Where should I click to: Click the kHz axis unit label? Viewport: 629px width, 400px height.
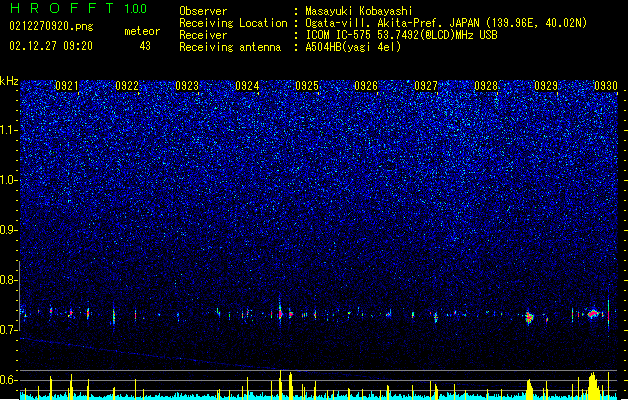click(x=9, y=81)
